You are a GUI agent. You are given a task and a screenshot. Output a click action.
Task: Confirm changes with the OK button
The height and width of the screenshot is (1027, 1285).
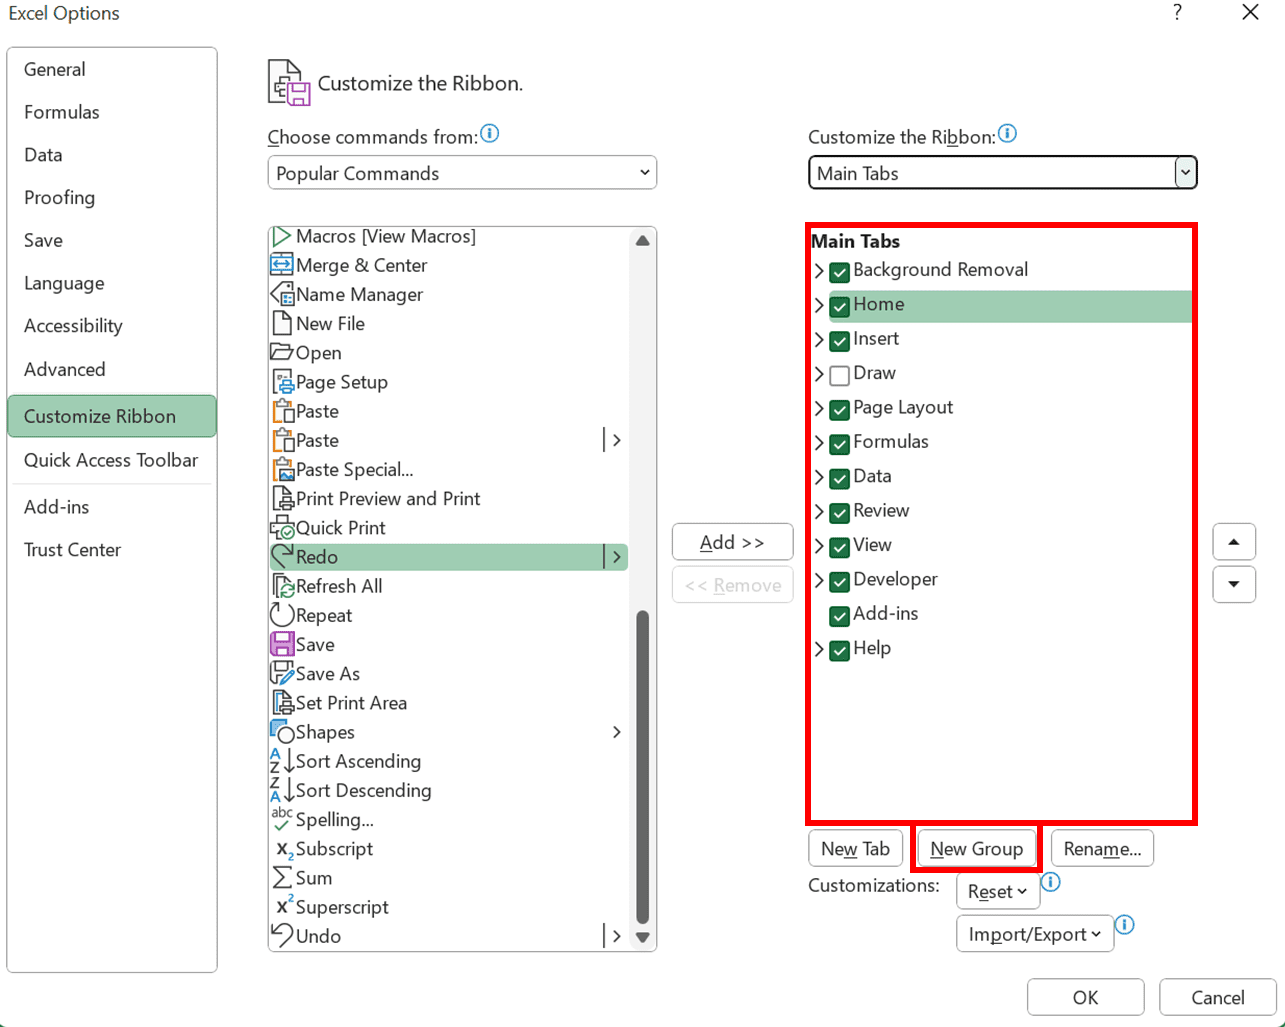(1086, 997)
